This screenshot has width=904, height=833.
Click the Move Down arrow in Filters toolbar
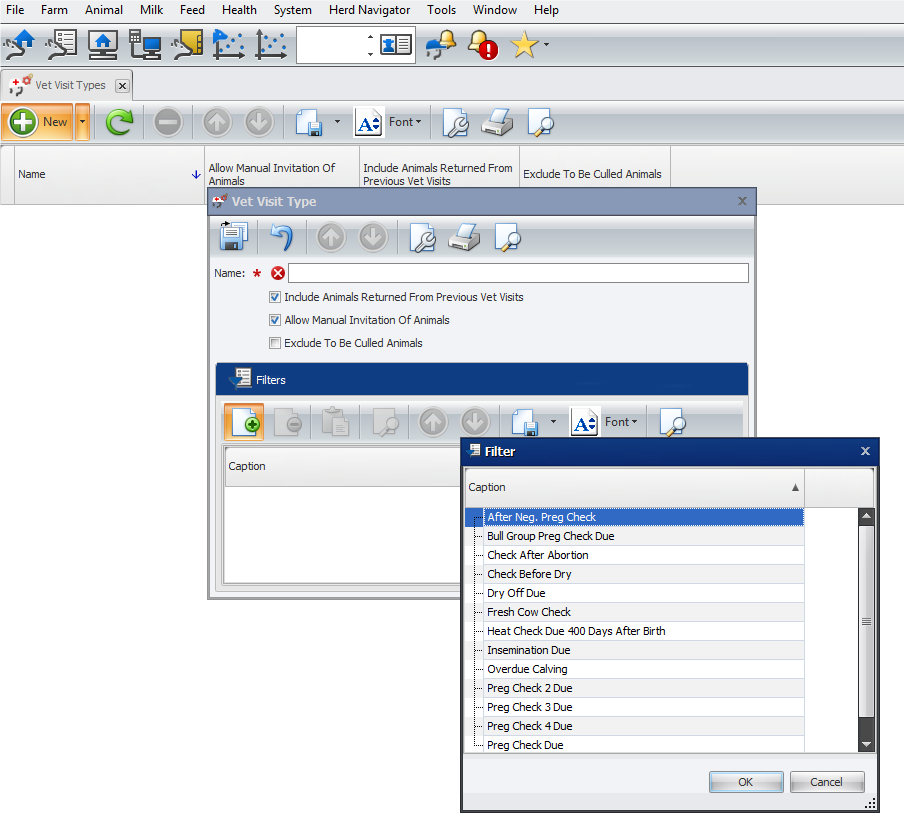coord(475,422)
